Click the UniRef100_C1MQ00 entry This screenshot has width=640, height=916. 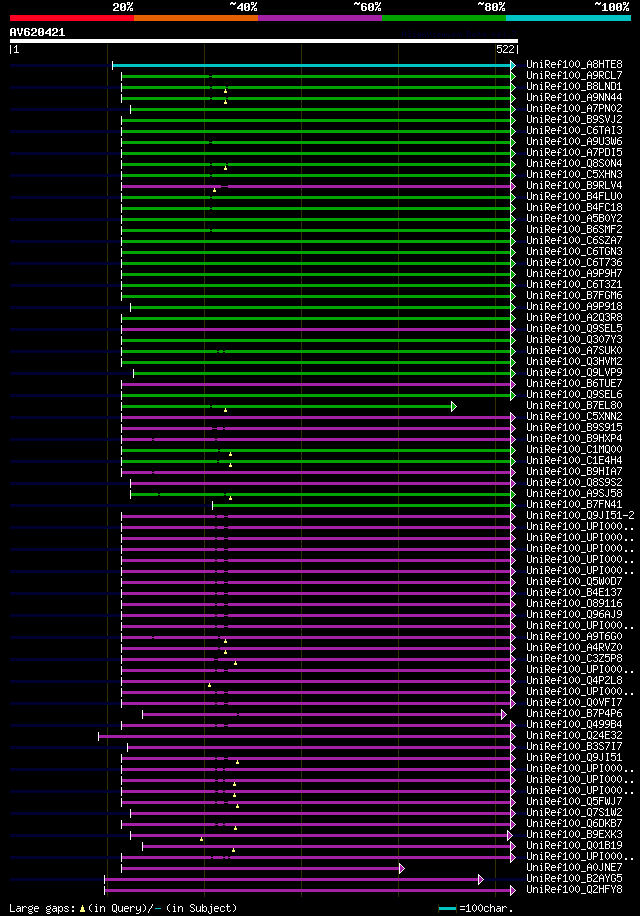[x=574, y=450]
